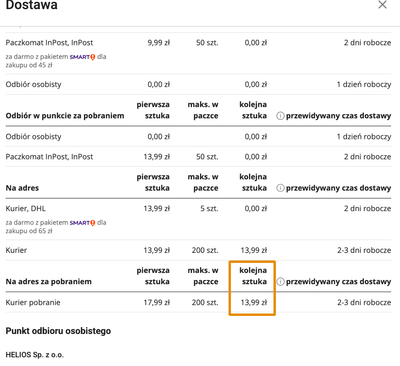Click Paczkomat InPost 13,99 zł cash-on-delivery row
The image size is (400, 366).
(x=198, y=157)
